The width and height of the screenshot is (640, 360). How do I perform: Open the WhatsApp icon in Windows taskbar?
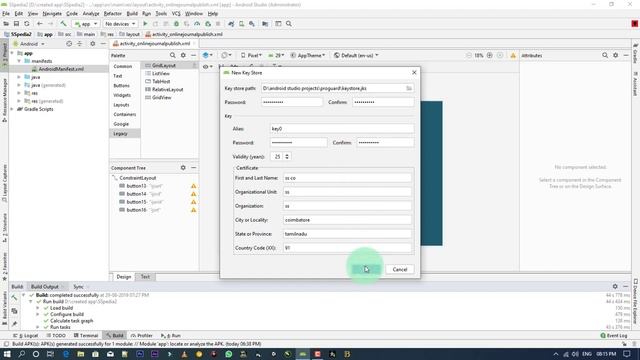click(x=229, y=354)
